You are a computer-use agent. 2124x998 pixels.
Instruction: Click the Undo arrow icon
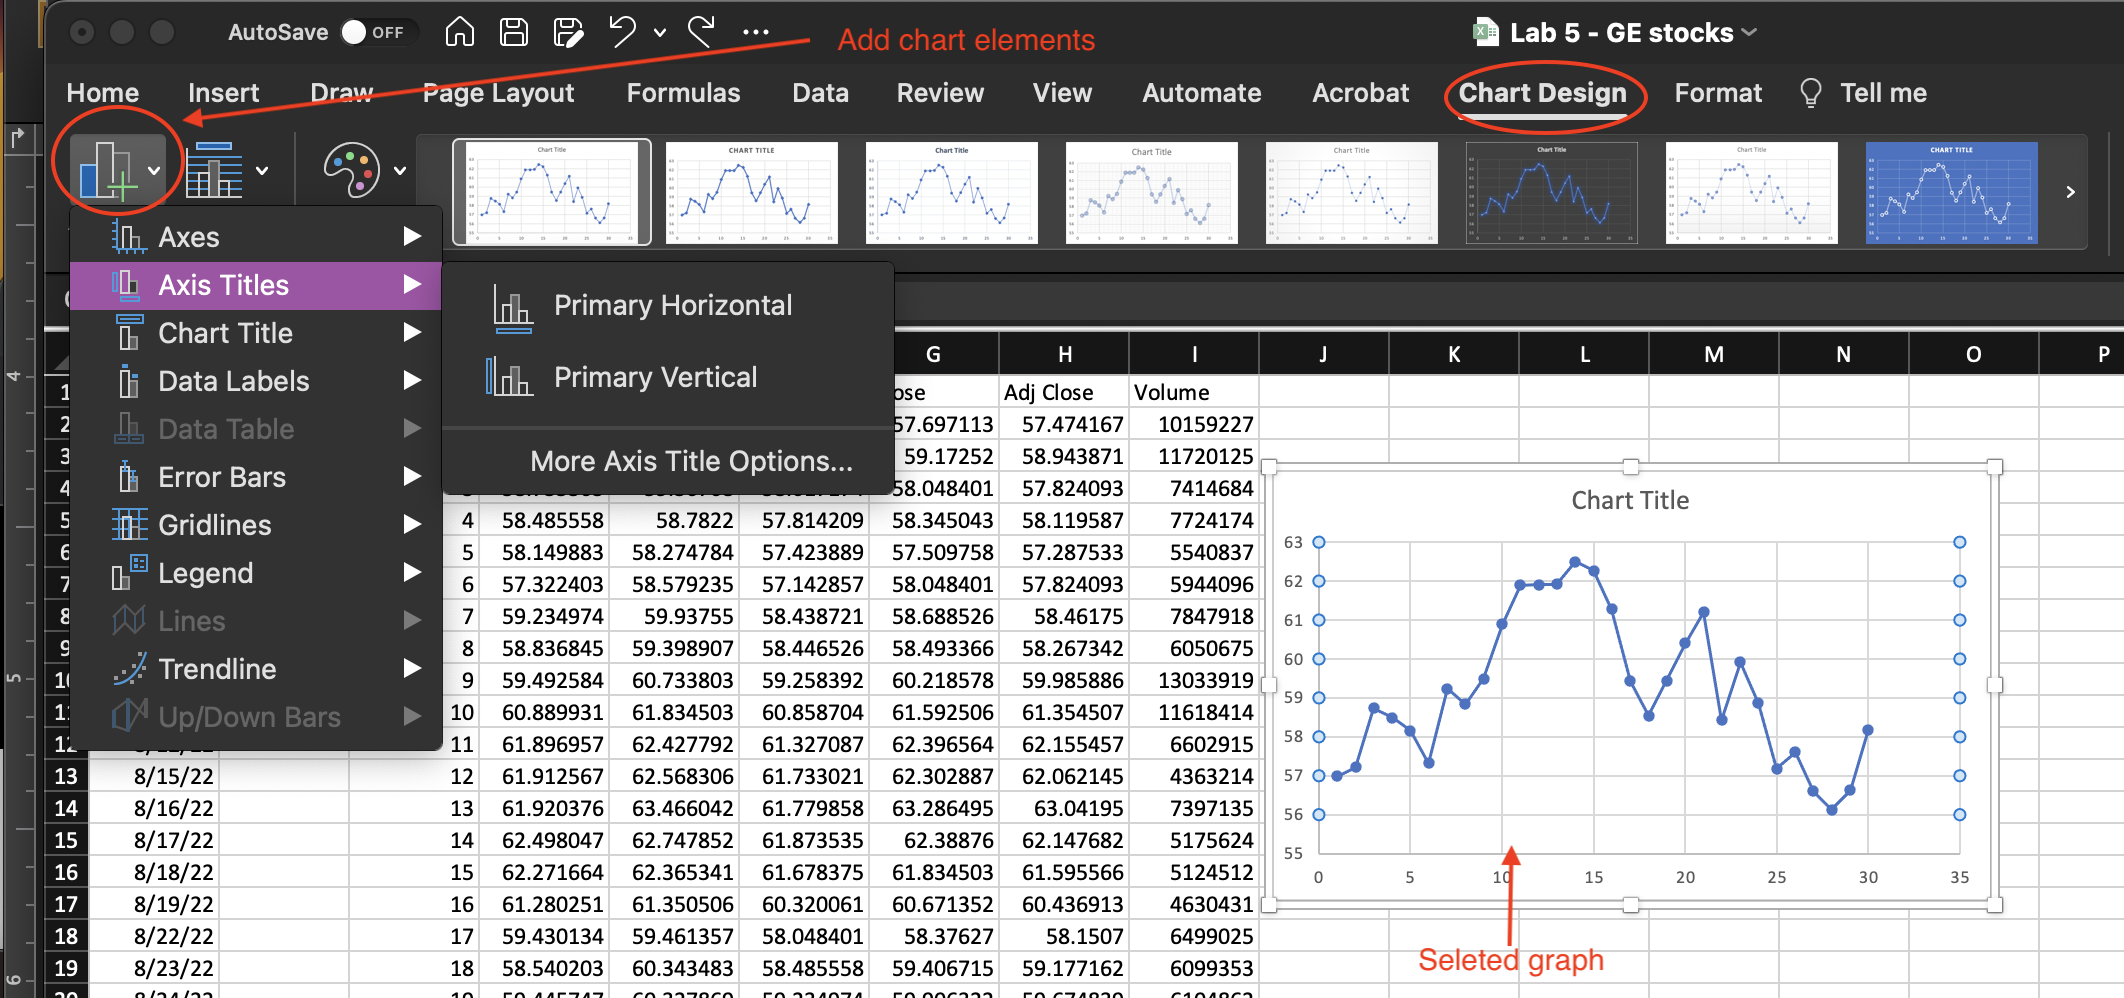[x=623, y=32]
